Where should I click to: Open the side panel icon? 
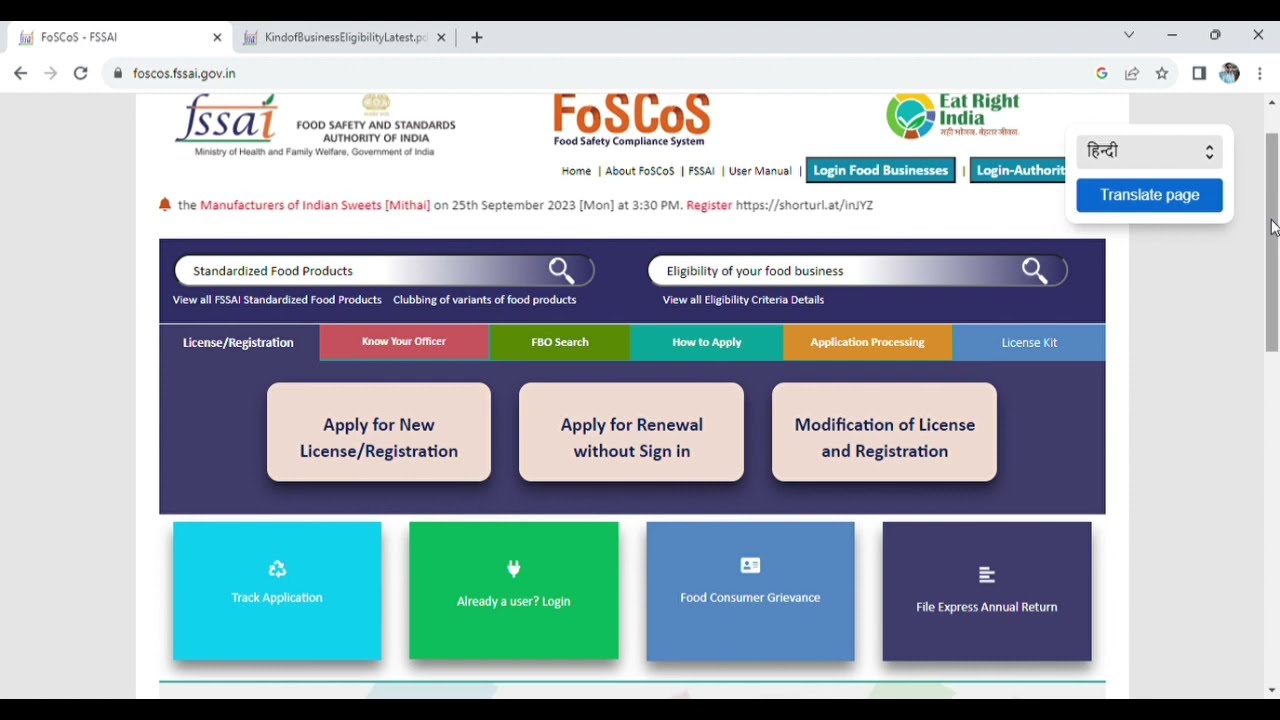(x=1199, y=73)
